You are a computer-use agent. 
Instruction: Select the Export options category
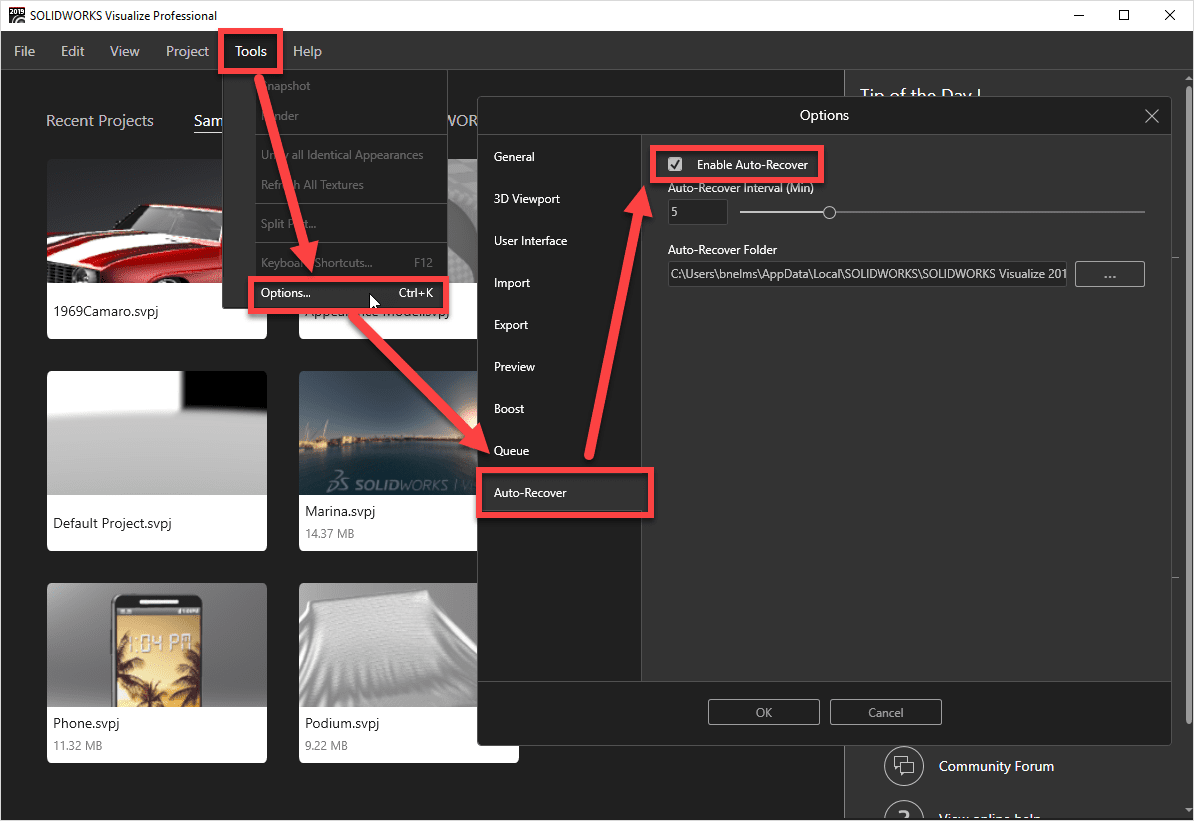pos(510,324)
